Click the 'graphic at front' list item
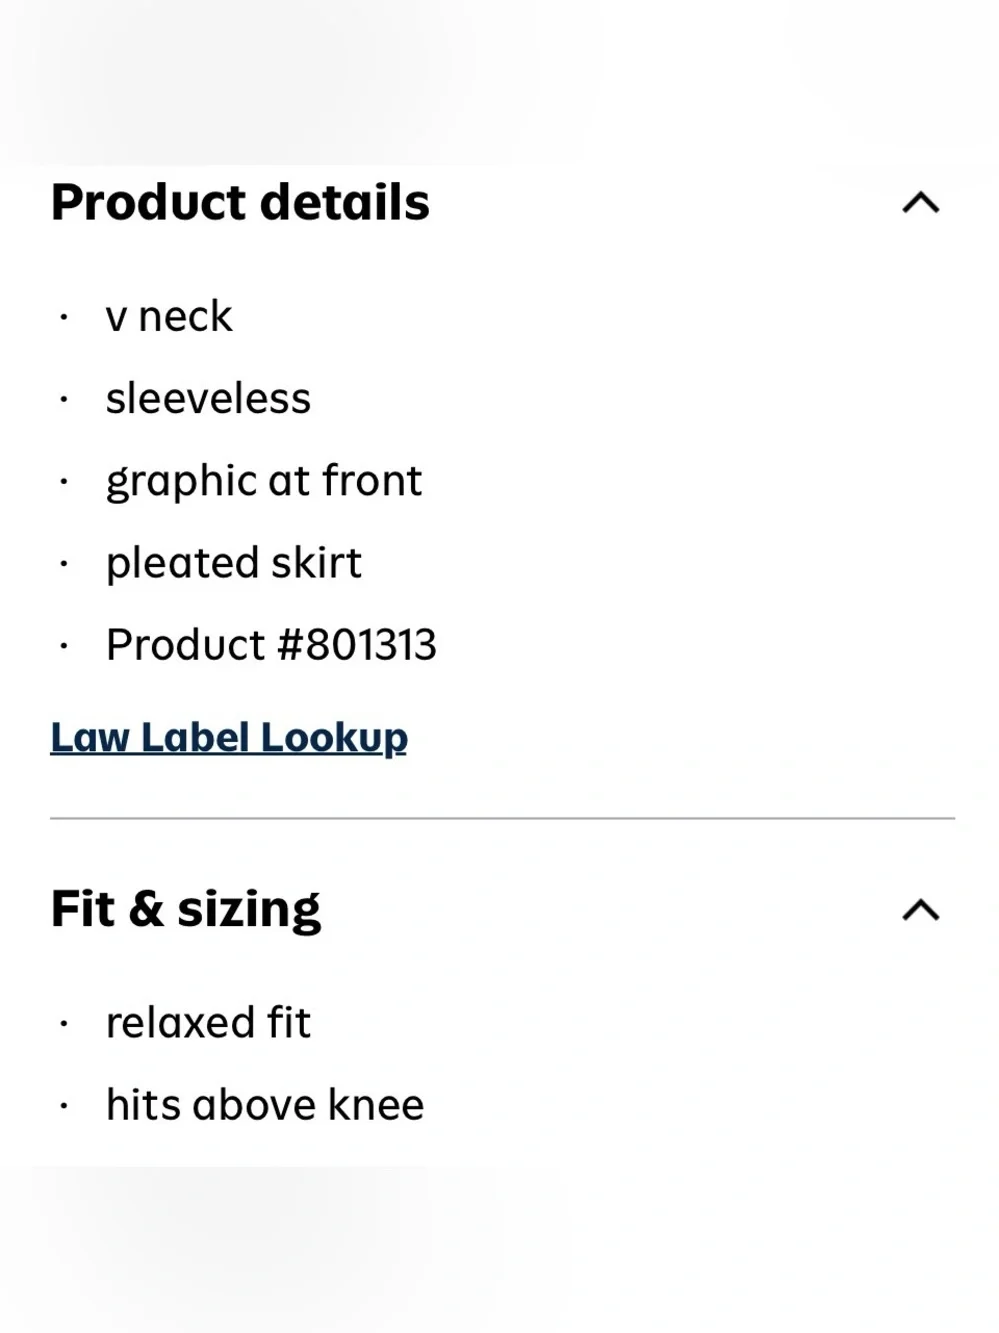Image resolution: width=999 pixels, height=1333 pixels. (264, 482)
